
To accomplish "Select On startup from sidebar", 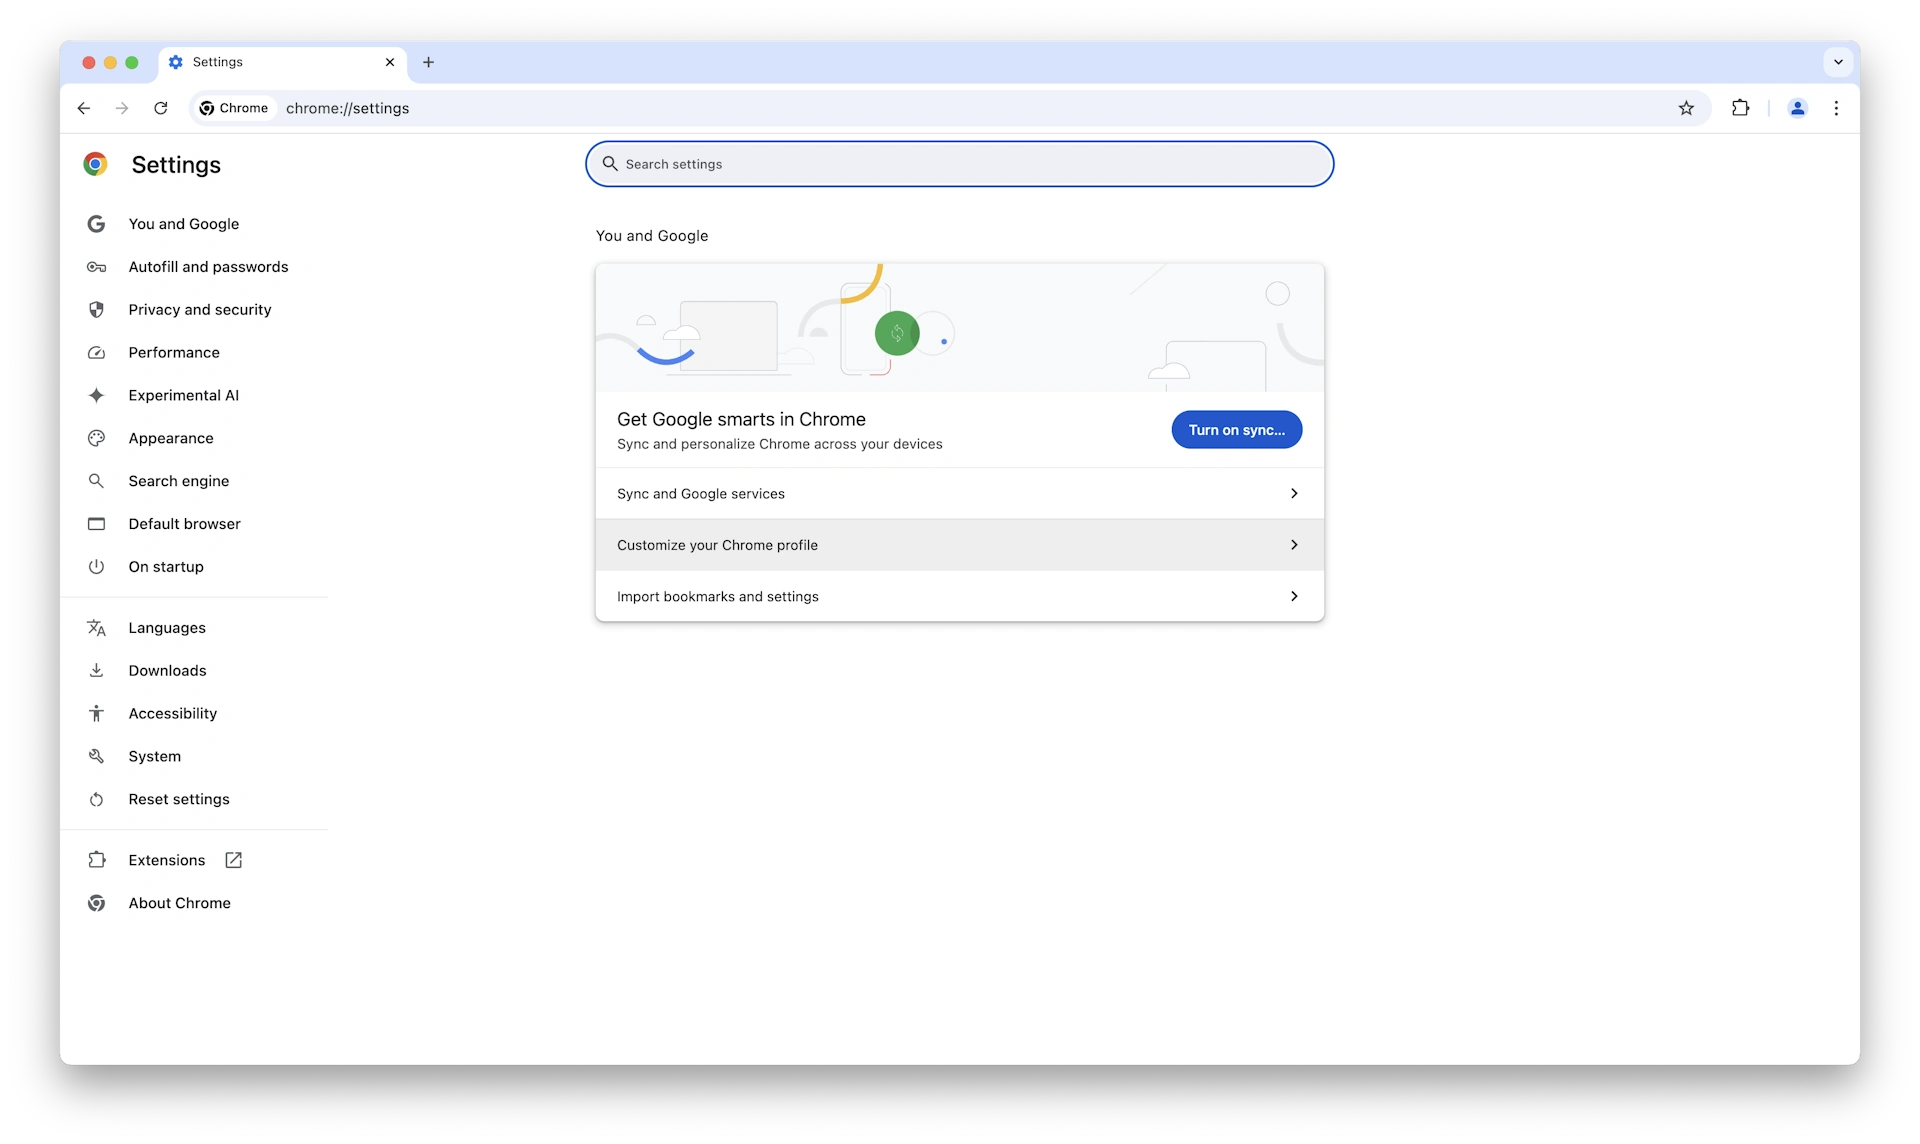I will click(x=165, y=565).
